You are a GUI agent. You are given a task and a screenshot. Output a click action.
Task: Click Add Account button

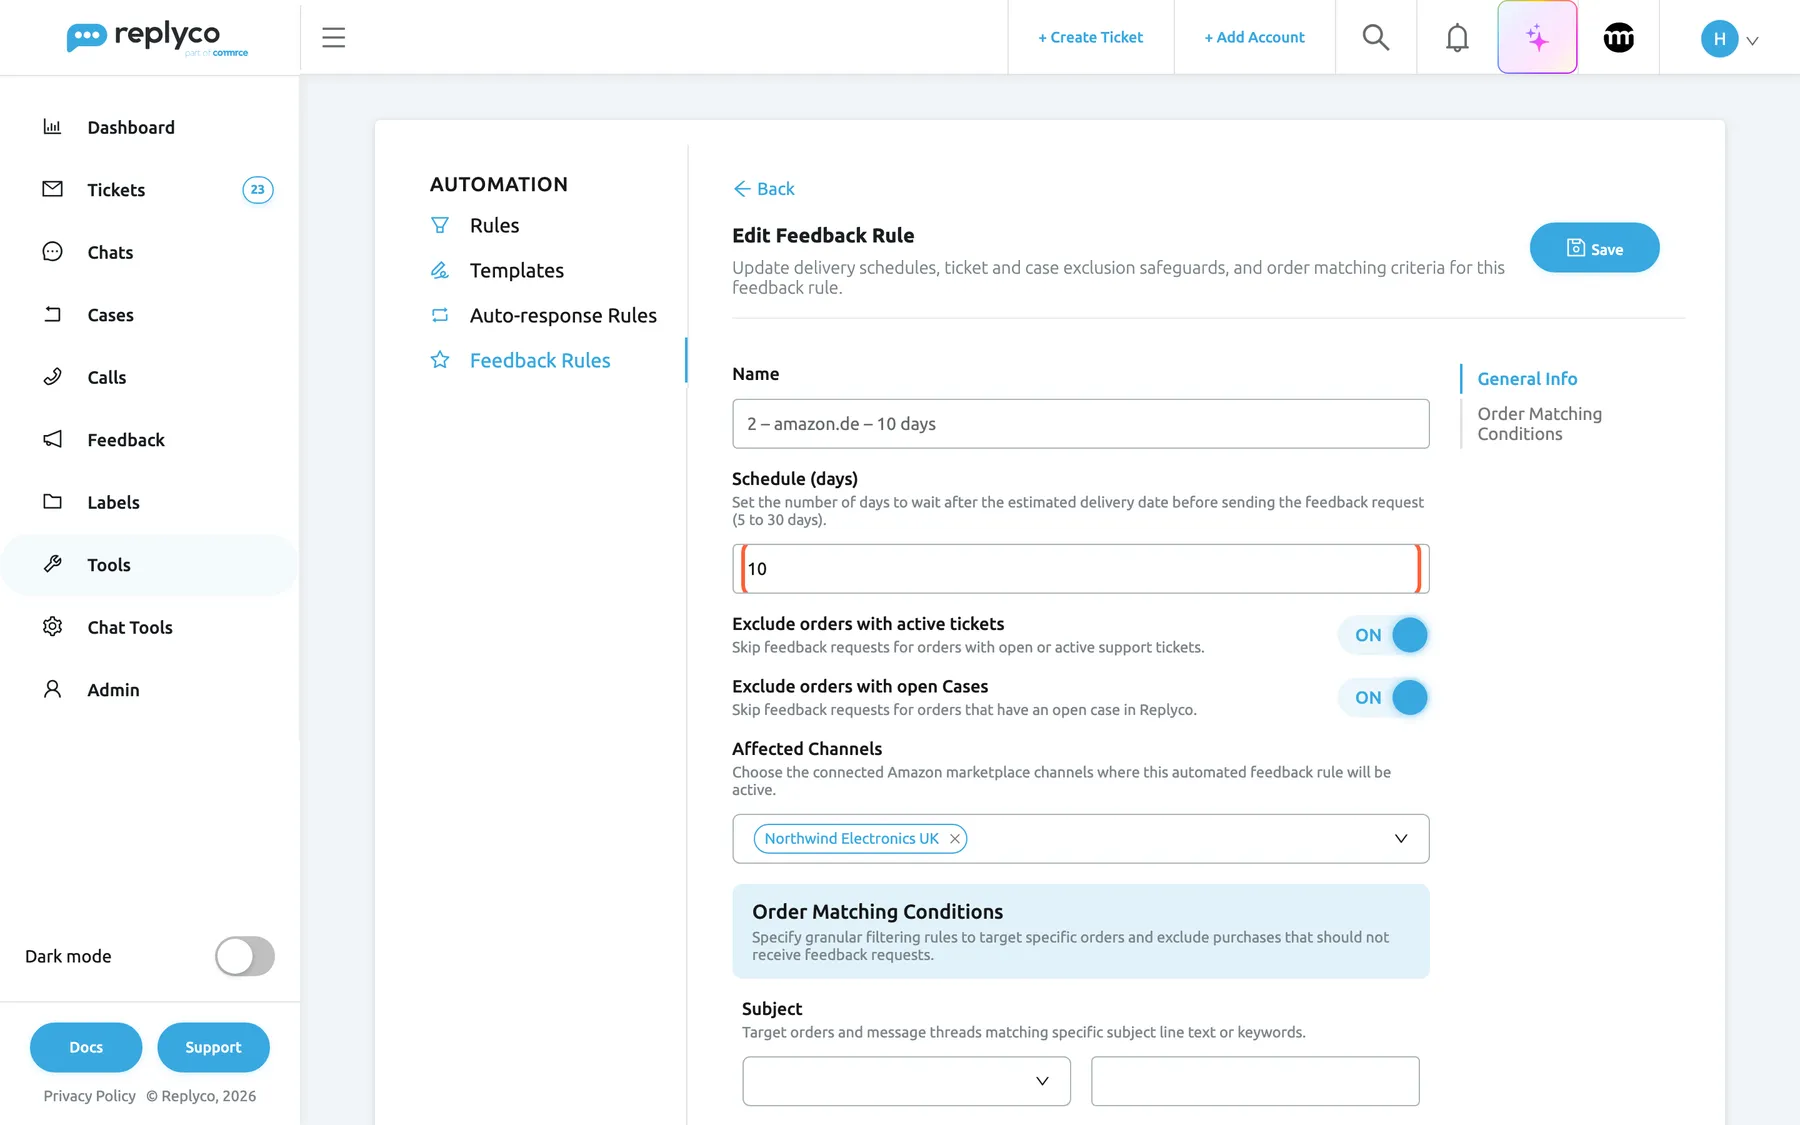pyautogui.click(x=1254, y=38)
